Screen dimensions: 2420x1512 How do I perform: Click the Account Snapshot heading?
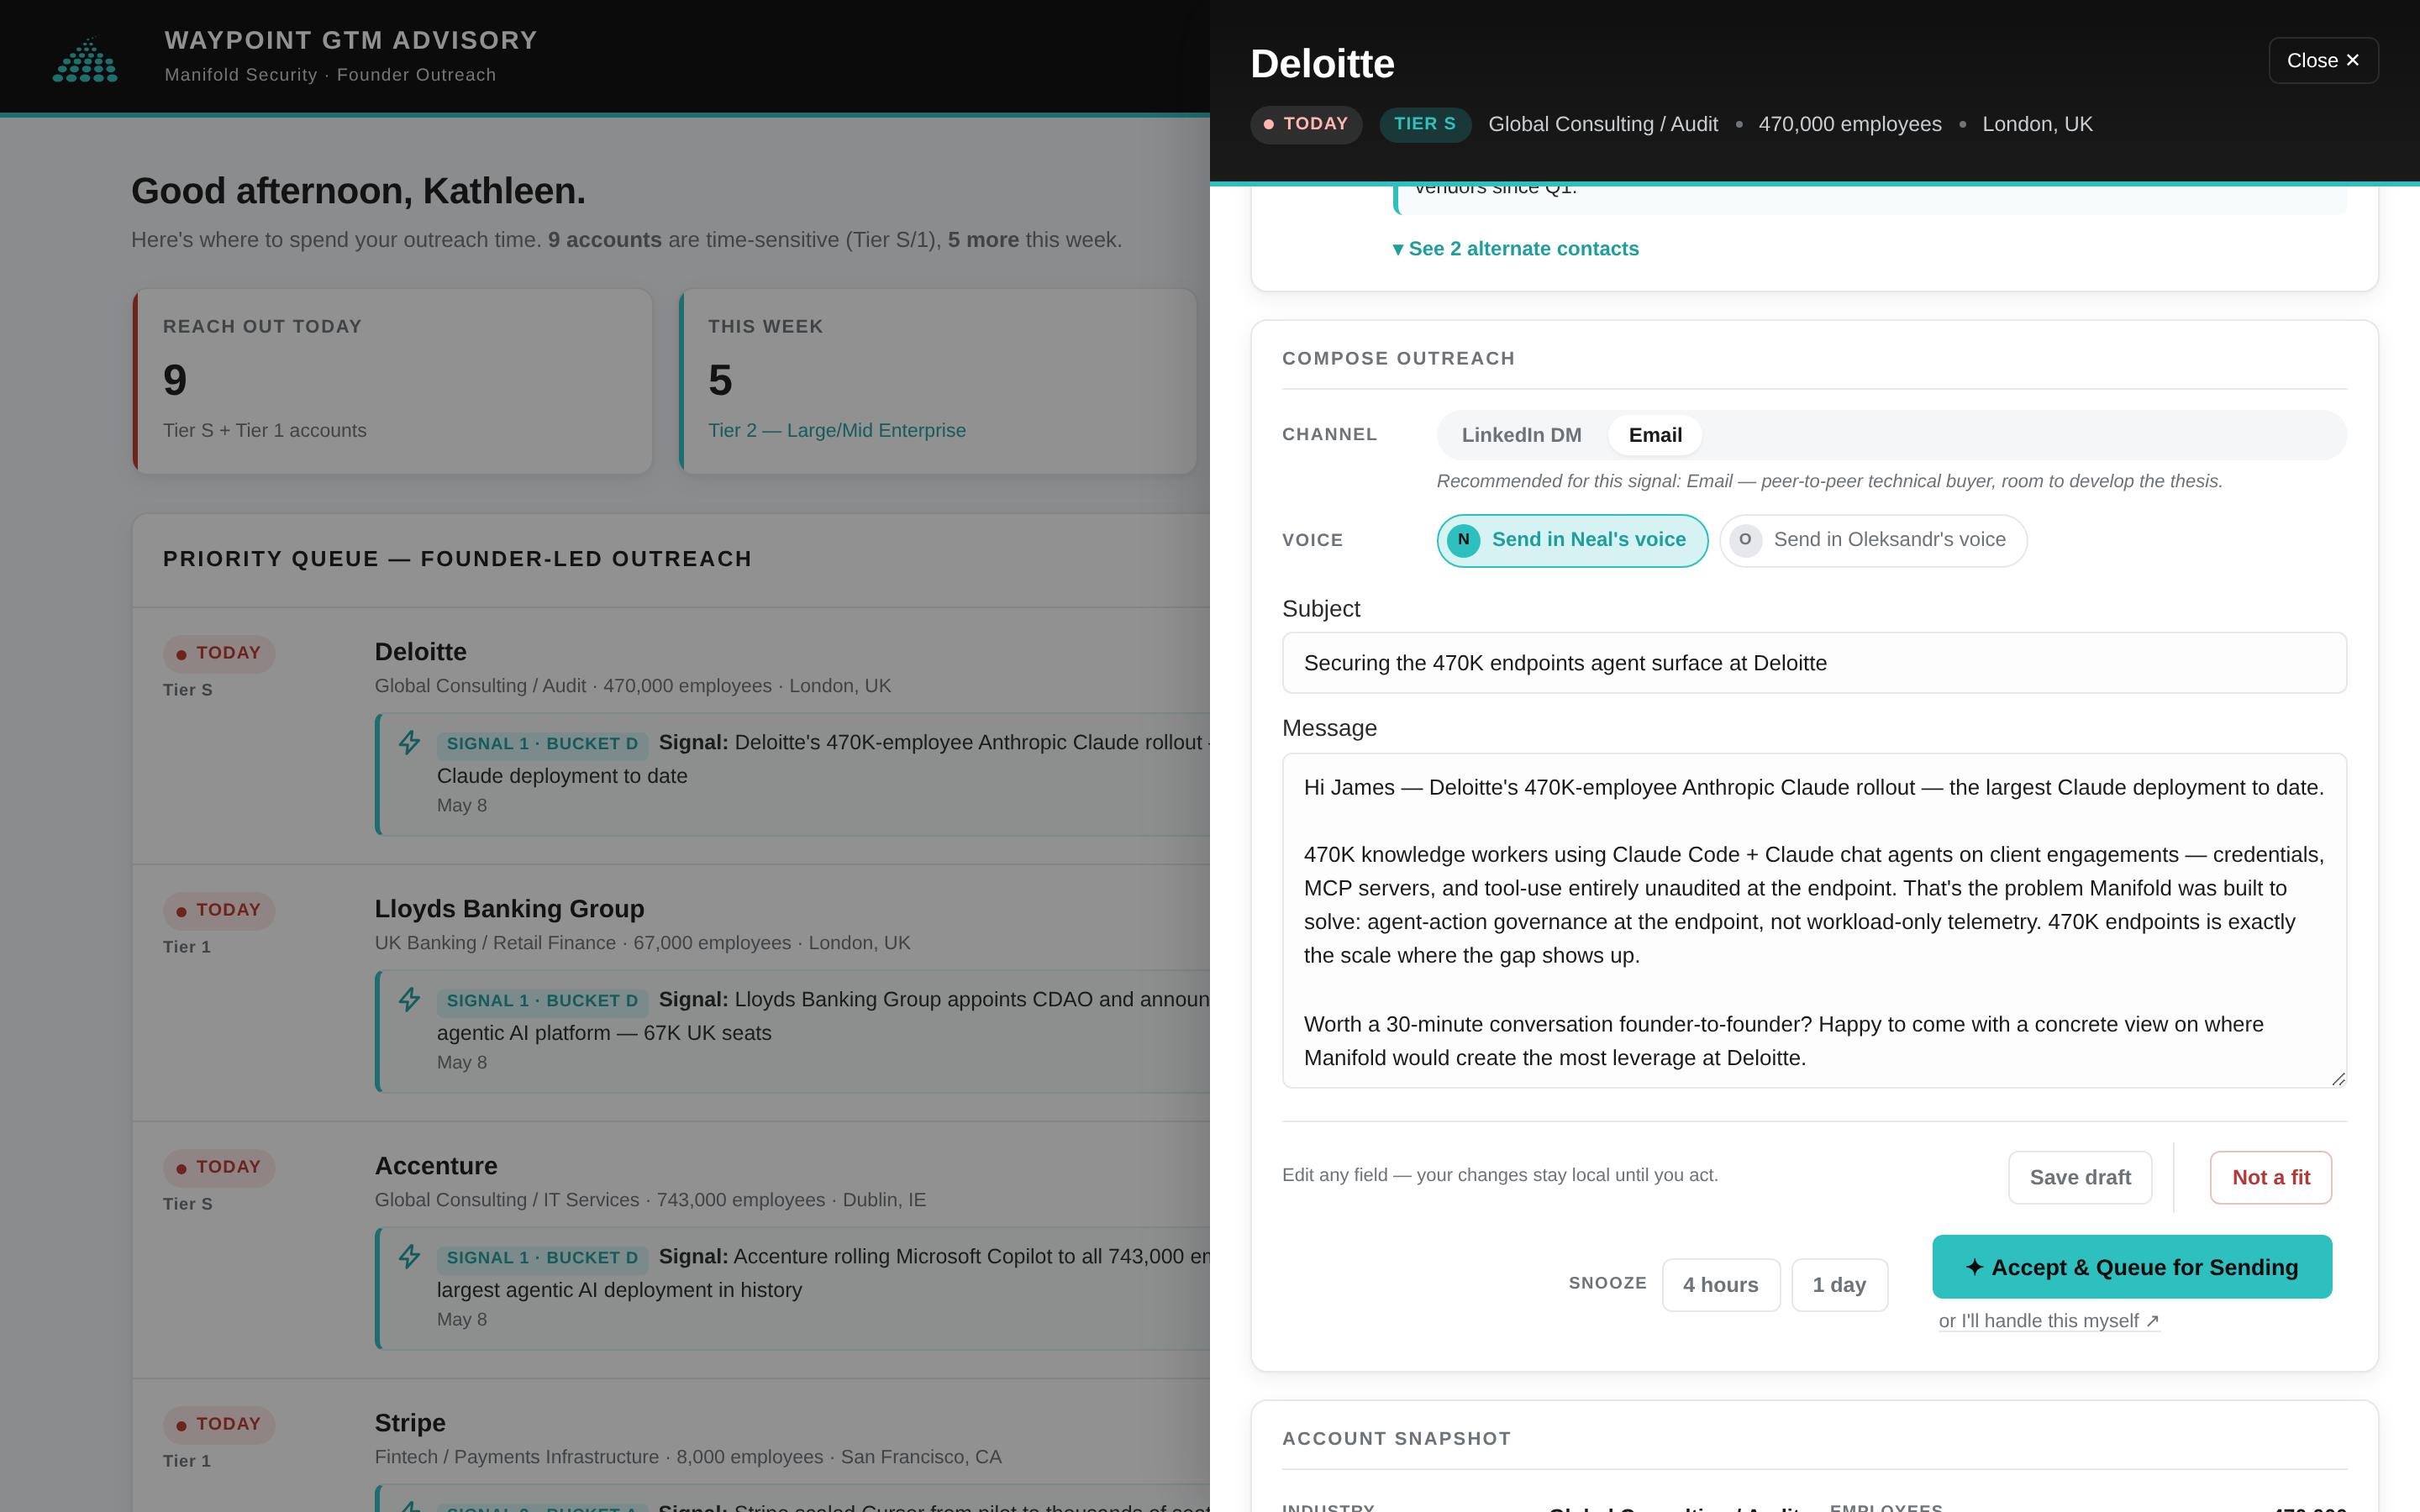[x=1396, y=1438]
